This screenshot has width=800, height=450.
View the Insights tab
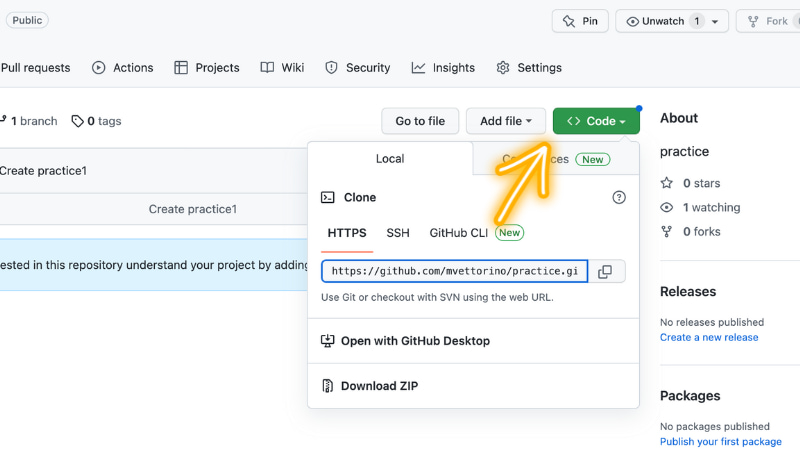[443, 68]
